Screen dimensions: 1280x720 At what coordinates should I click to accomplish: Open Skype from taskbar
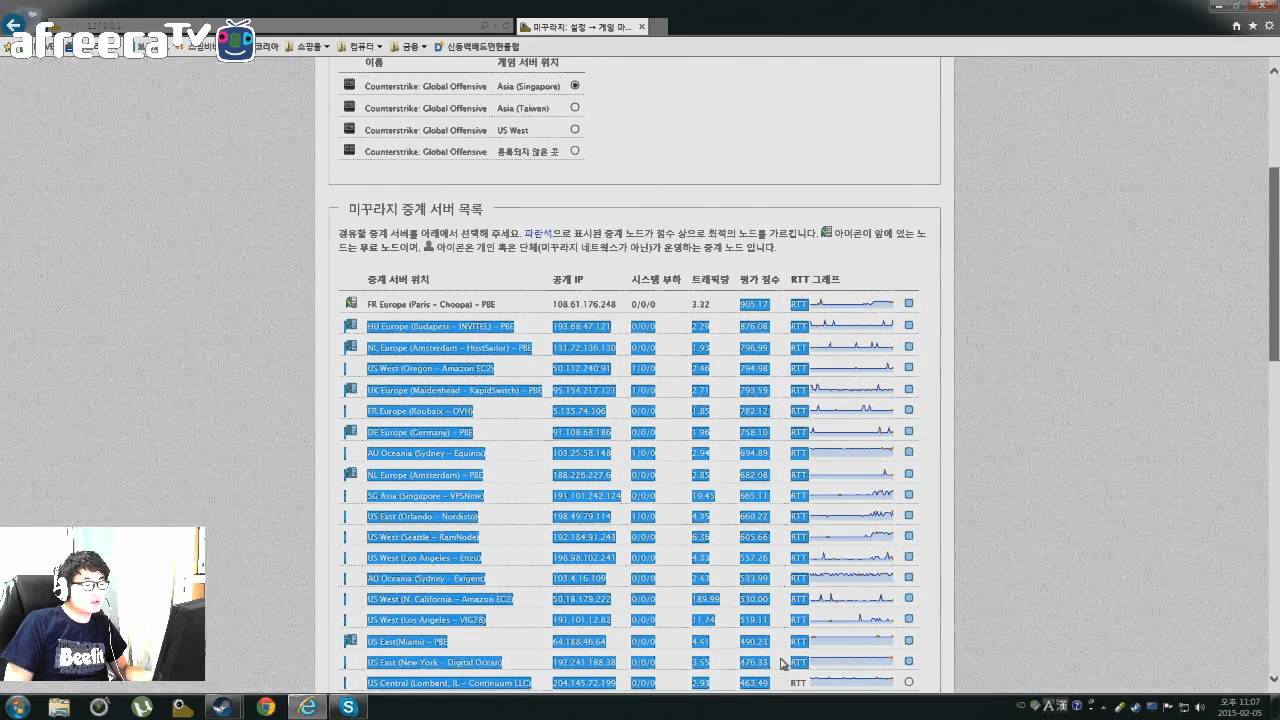tap(348, 707)
